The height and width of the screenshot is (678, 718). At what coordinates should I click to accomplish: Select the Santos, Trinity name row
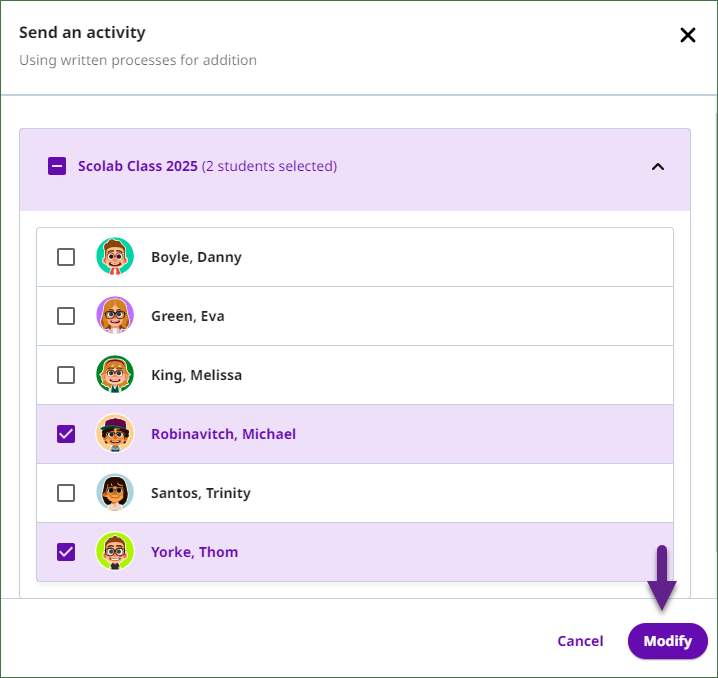(x=355, y=493)
